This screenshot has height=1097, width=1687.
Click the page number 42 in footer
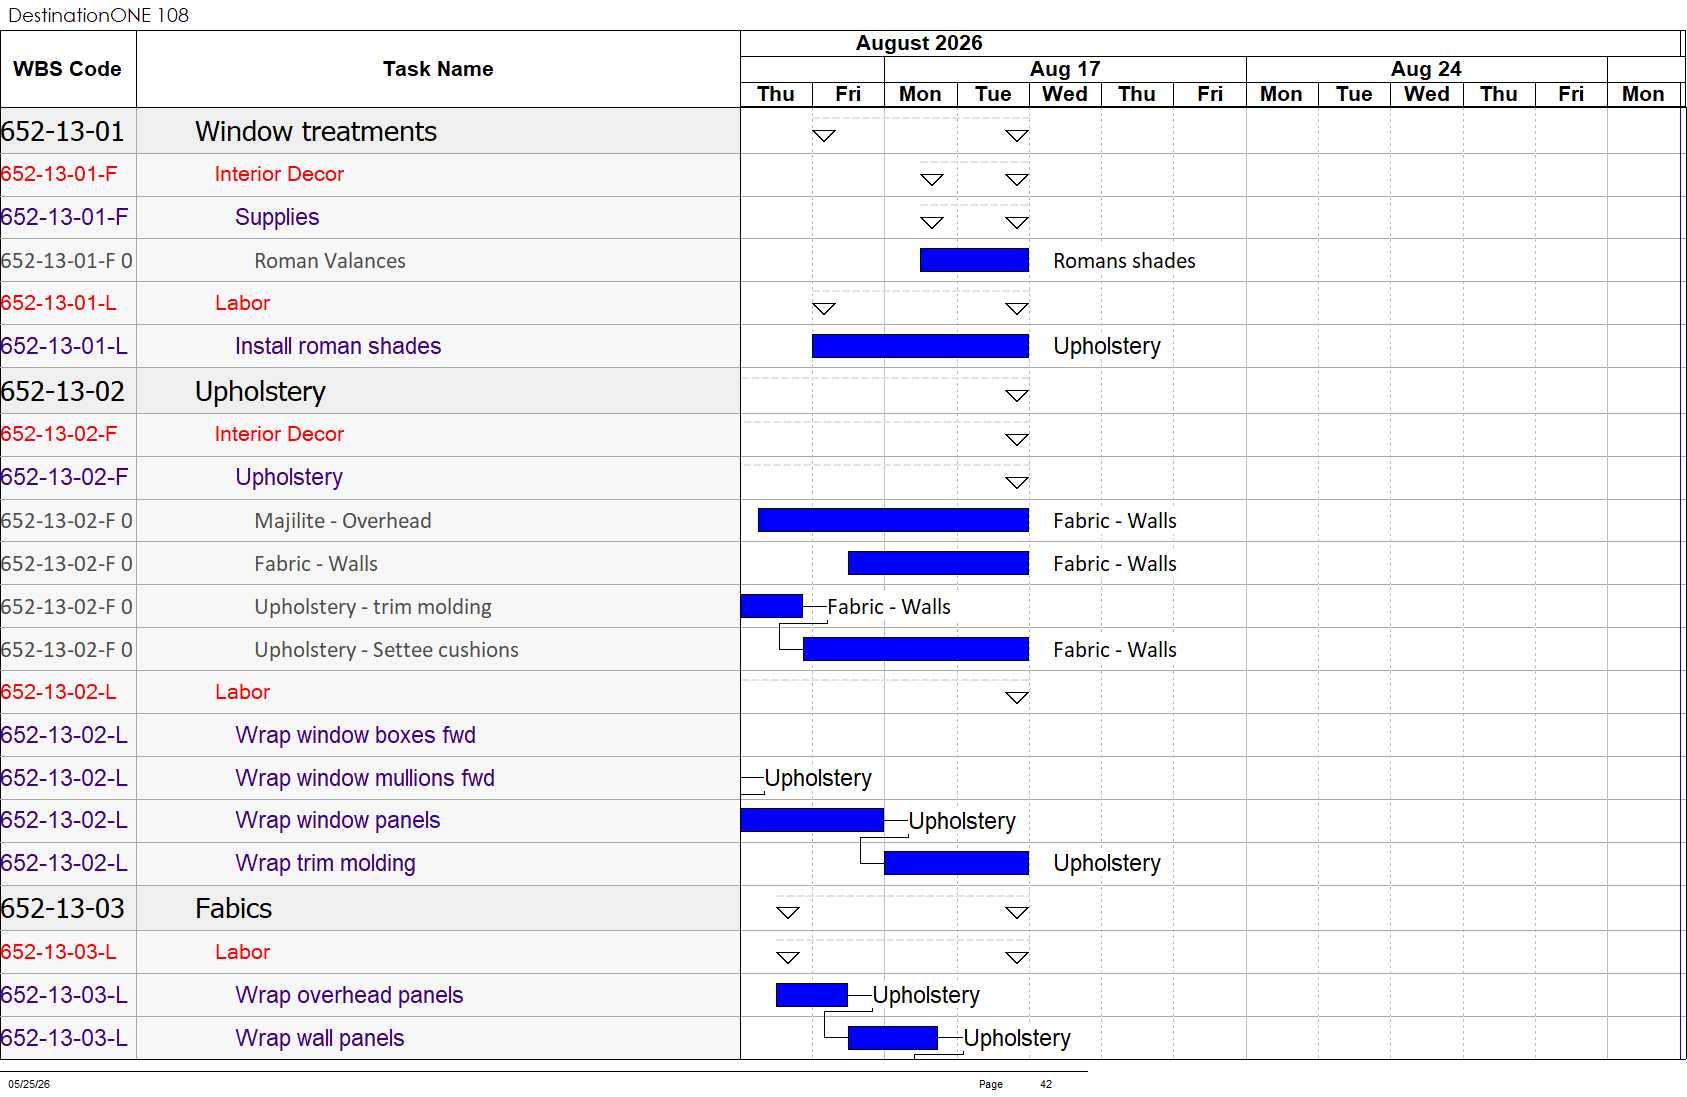(1046, 1084)
